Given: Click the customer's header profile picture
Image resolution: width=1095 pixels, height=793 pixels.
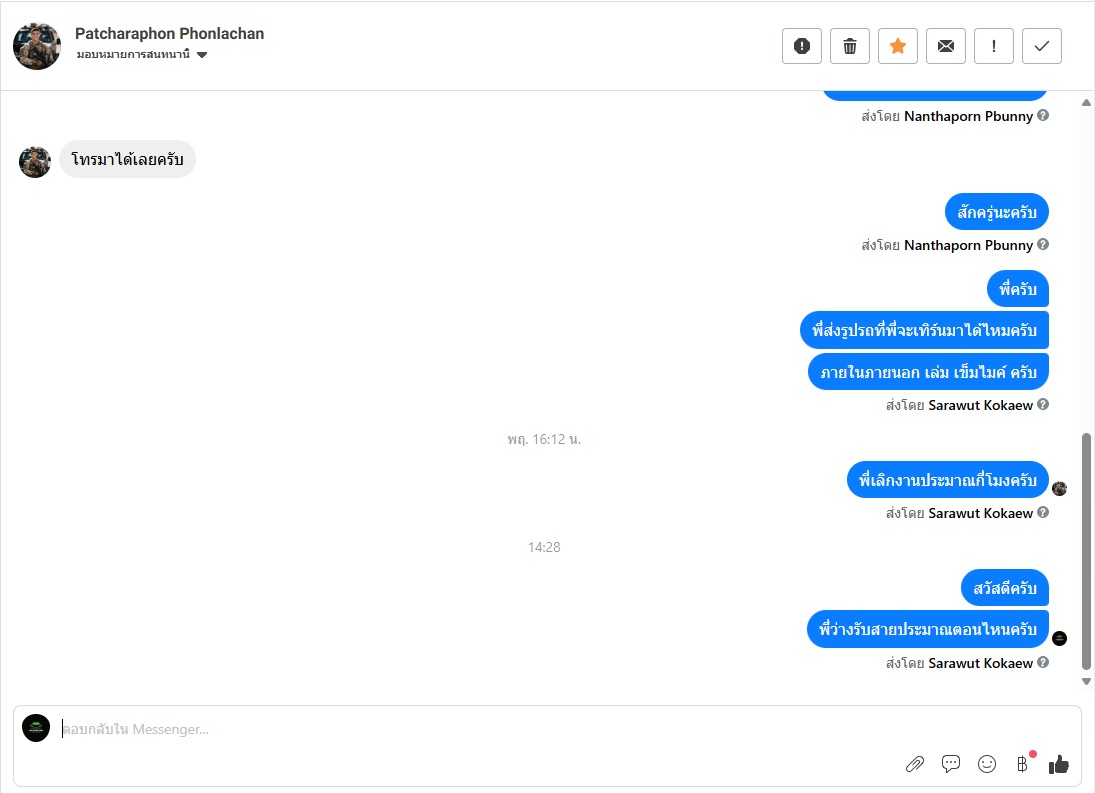Looking at the screenshot, I should coord(37,46).
